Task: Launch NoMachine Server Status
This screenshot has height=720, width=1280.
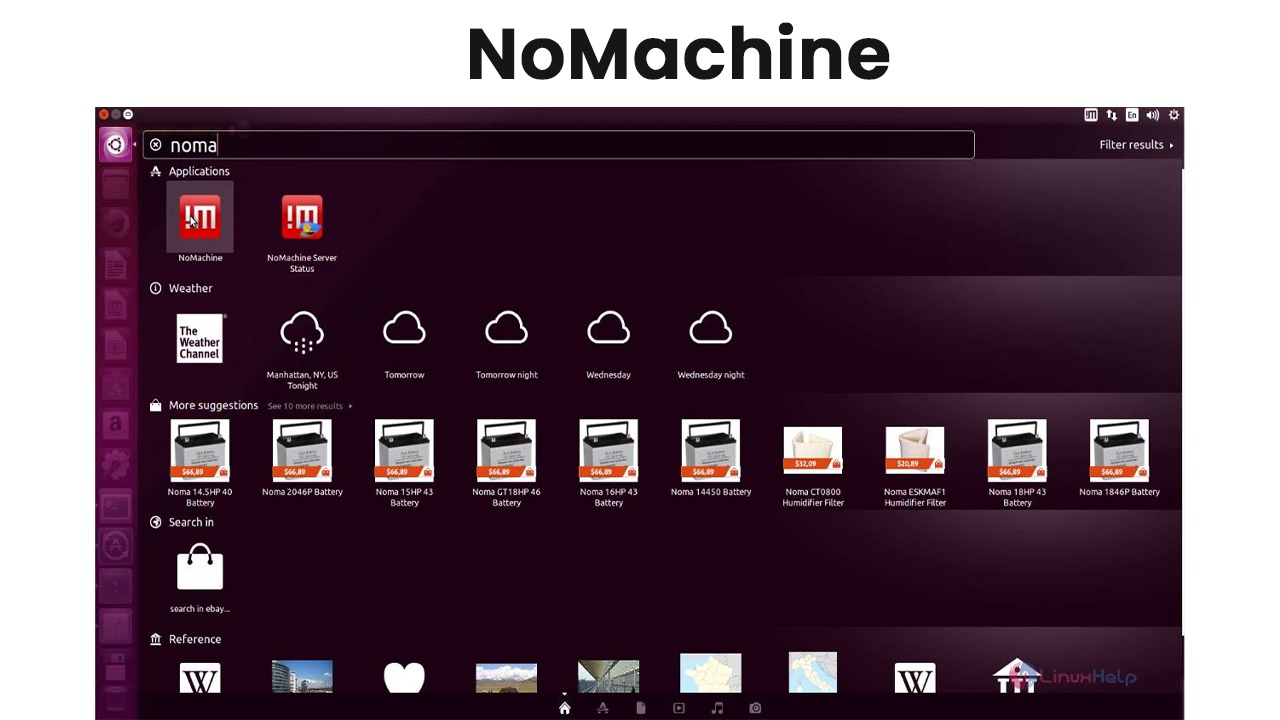Action: (302, 217)
